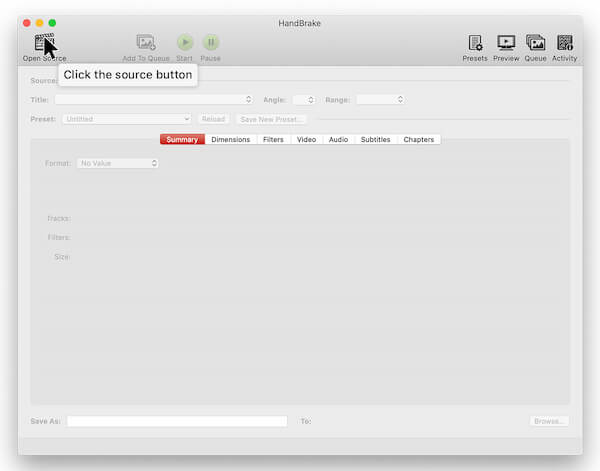Switch to the Summary tab
The width and height of the screenshot is (600, 471).
(182, 139)
